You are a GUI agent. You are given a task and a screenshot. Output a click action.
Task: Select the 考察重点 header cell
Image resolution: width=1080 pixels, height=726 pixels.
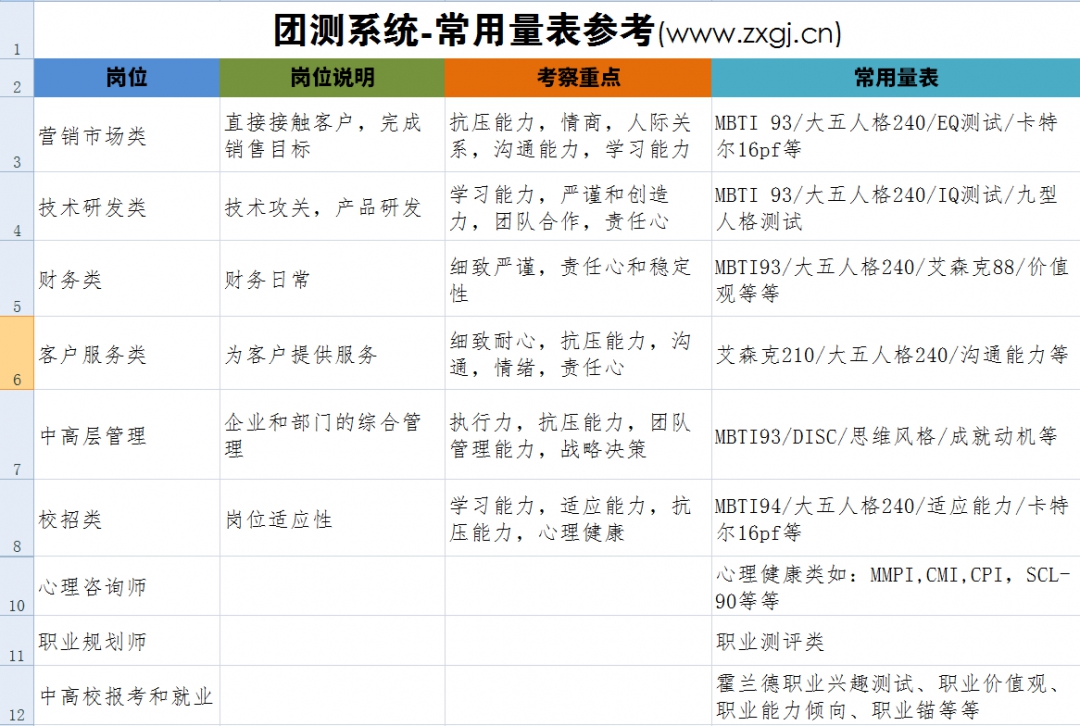coord(578,78)
